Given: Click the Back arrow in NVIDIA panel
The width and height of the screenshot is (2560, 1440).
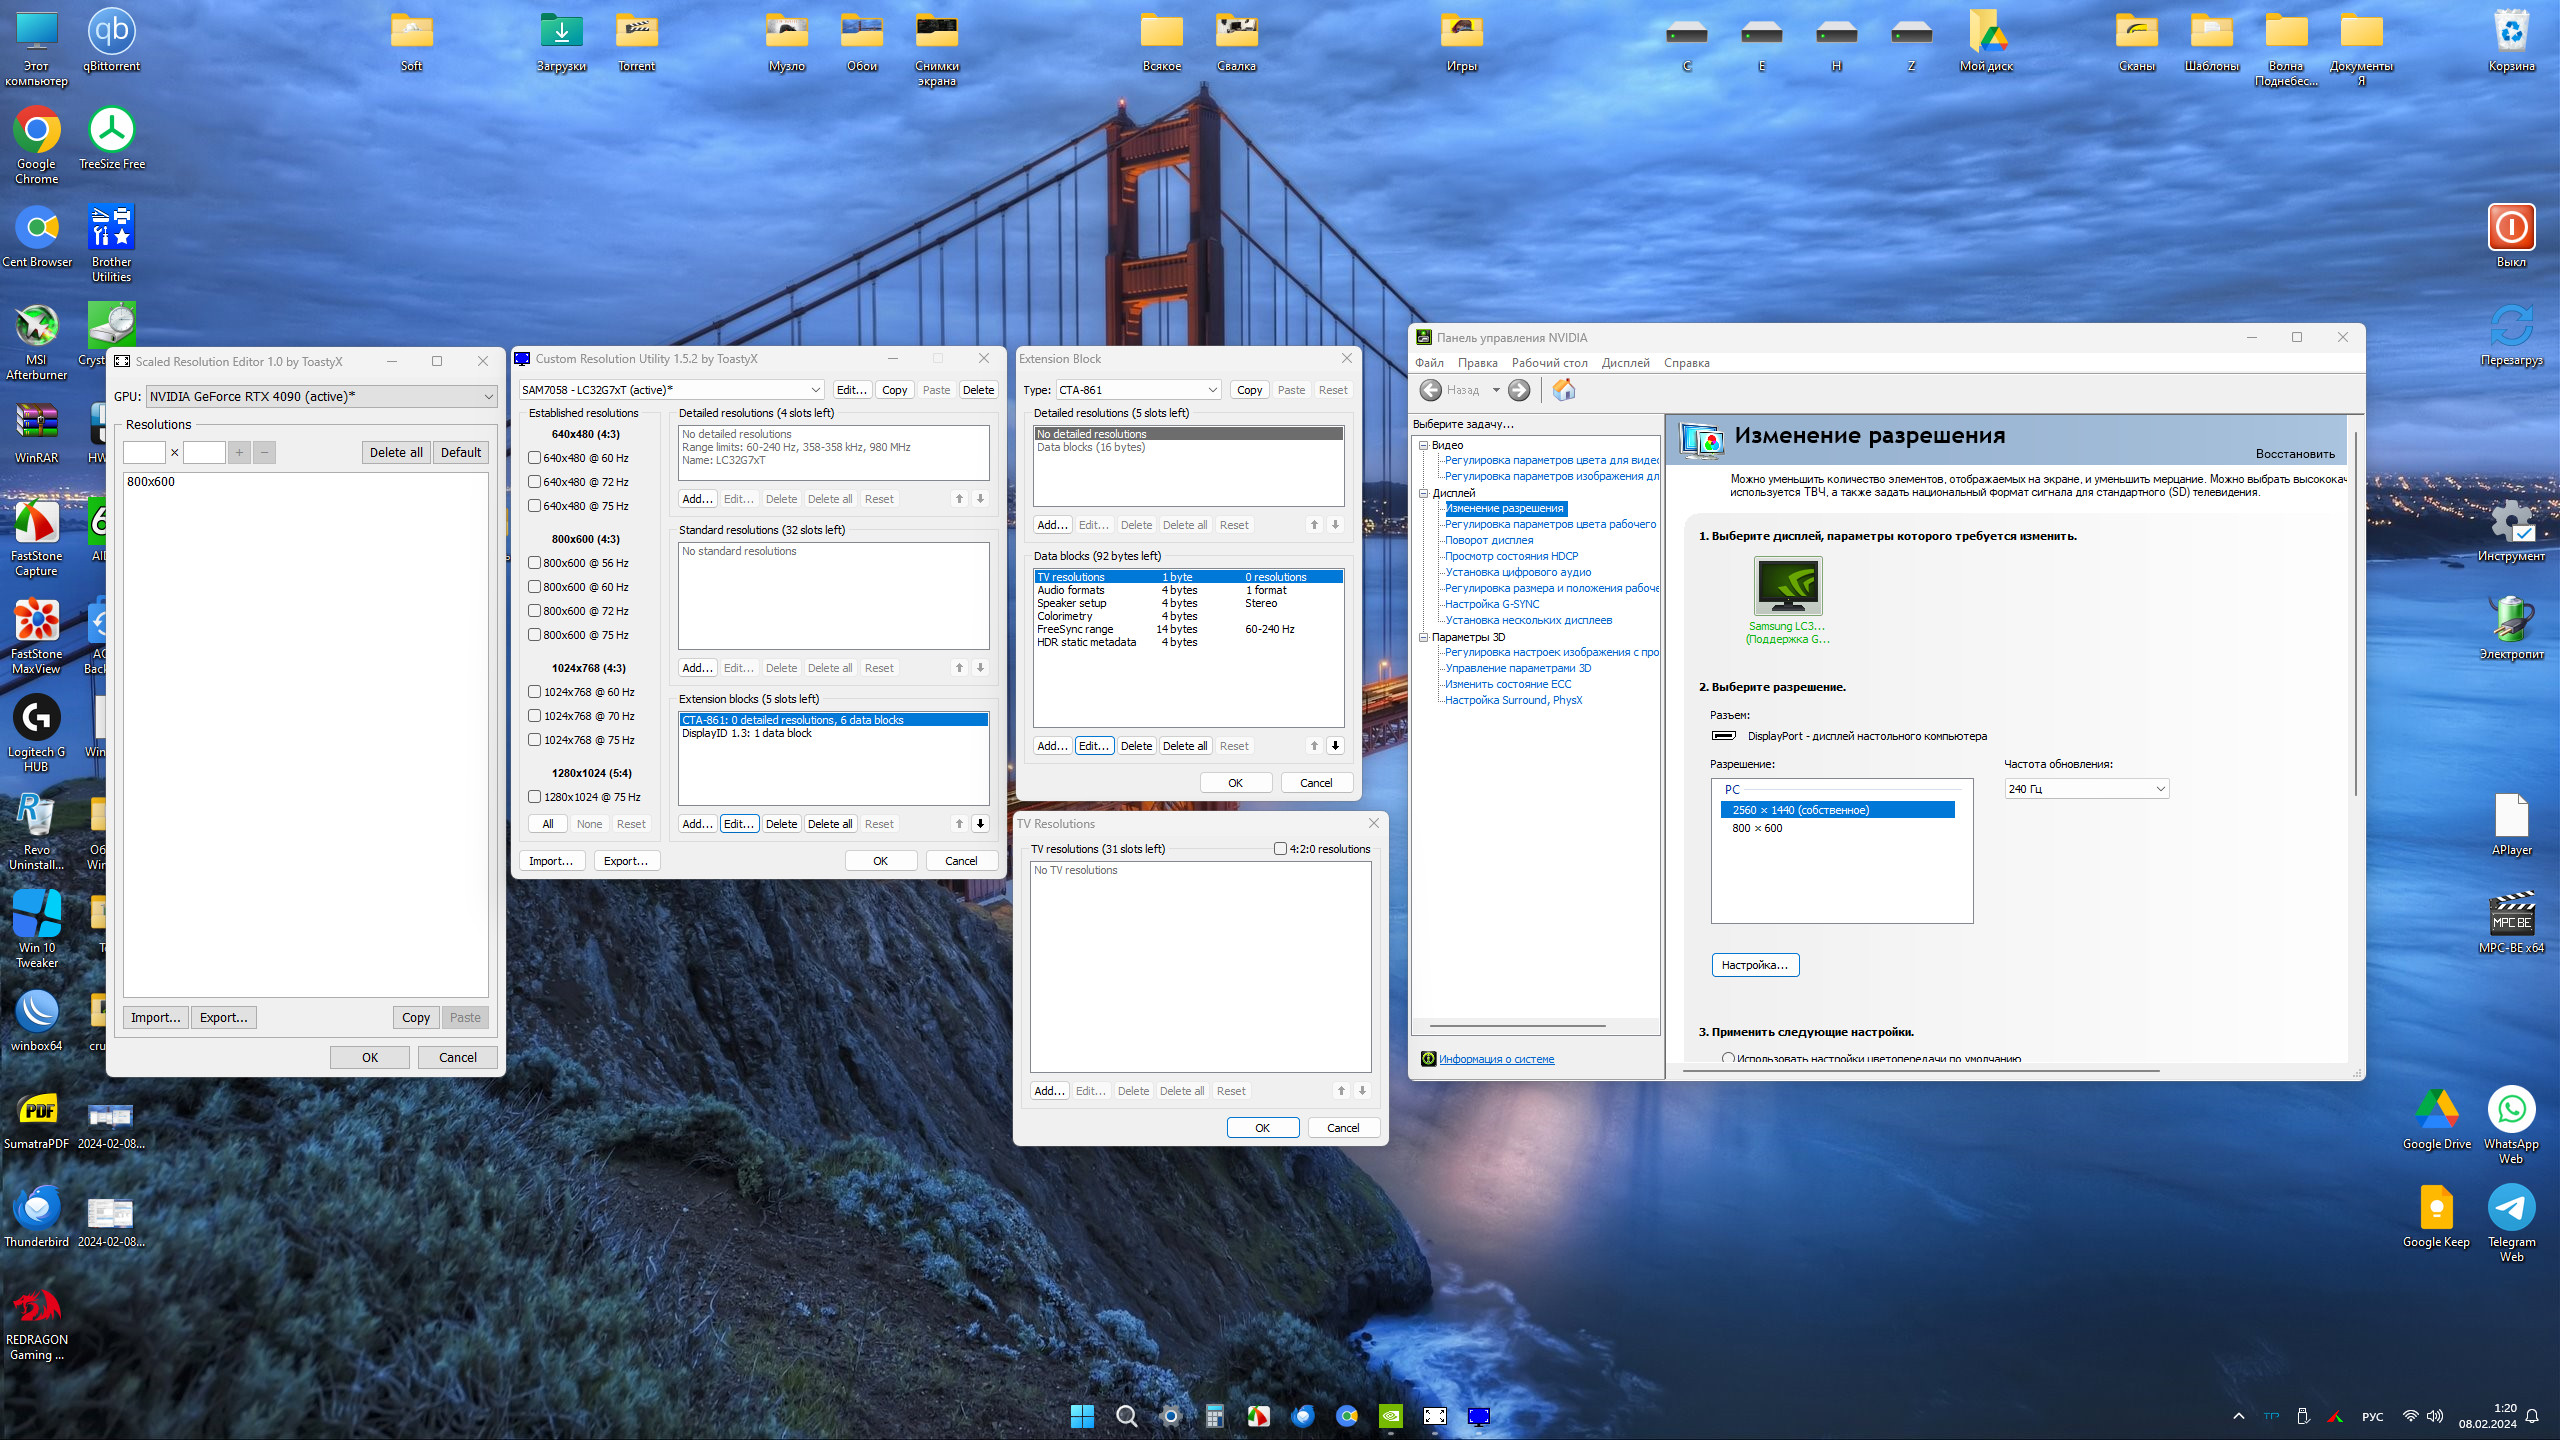Looking at the screenshot, I should tap(1431, 390).
